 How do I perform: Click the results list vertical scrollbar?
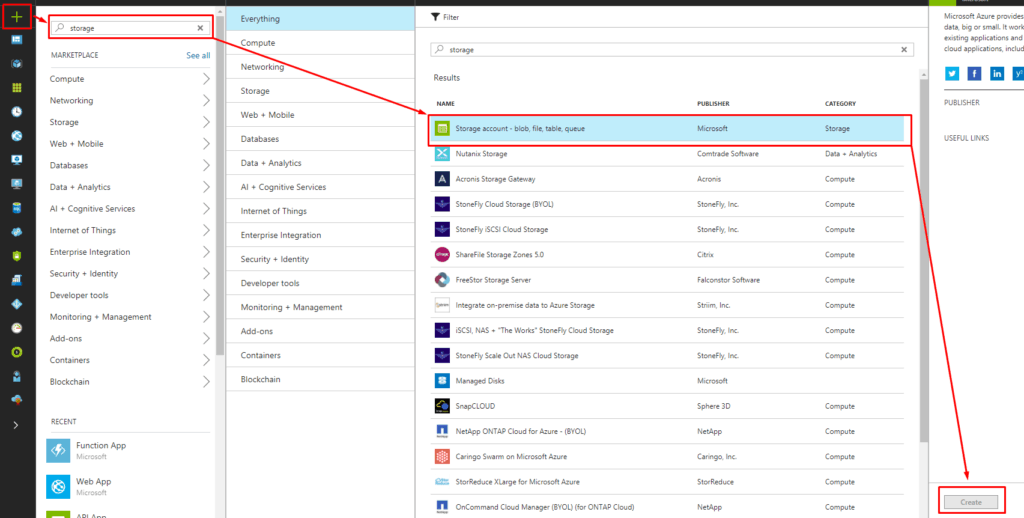[x=923, y=261]
